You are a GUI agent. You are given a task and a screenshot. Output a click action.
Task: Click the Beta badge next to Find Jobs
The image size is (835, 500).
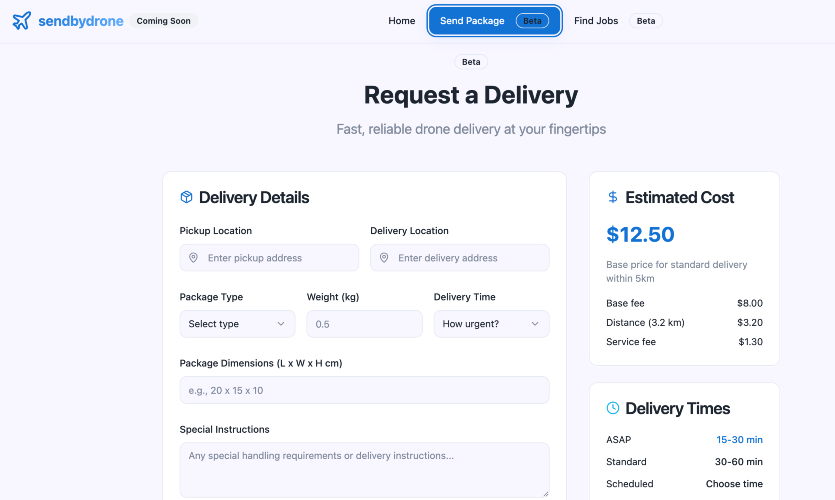(646, 21)
